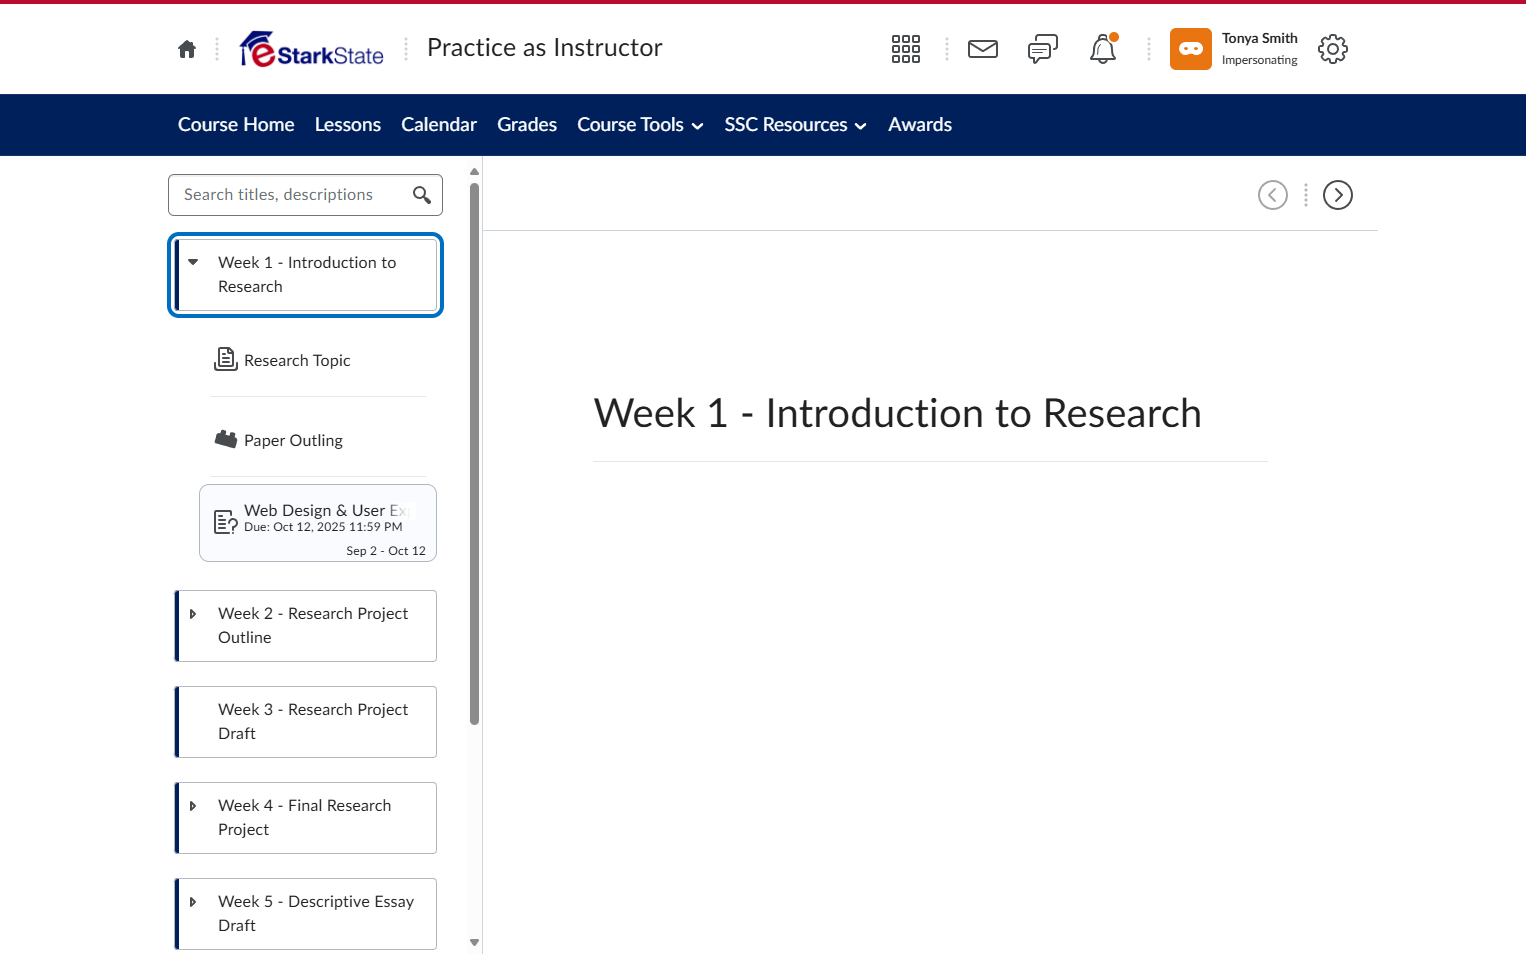Open subscription alerts chat icon
This screenshot has height=954, width=1526.
1043,49
